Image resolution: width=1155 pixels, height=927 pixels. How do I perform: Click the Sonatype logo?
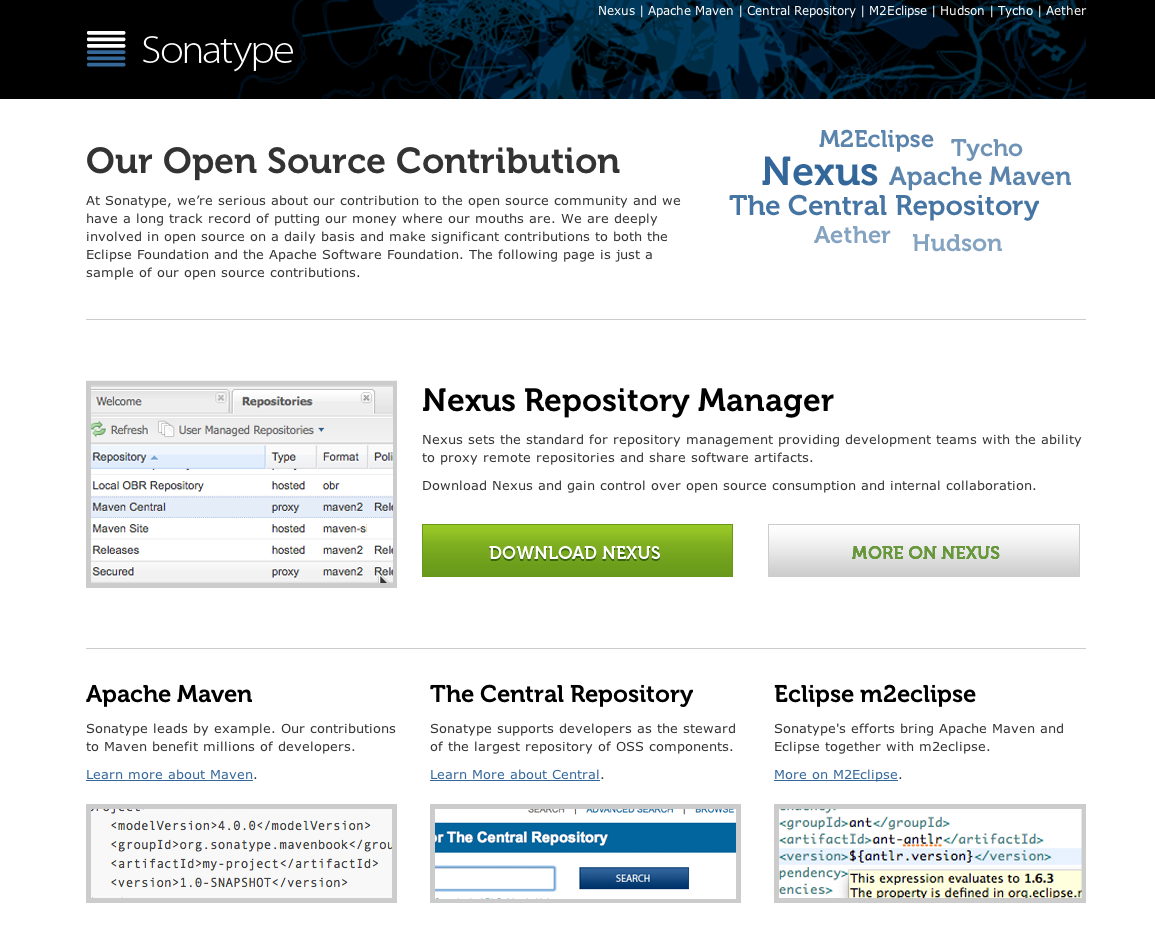(190, 50)
